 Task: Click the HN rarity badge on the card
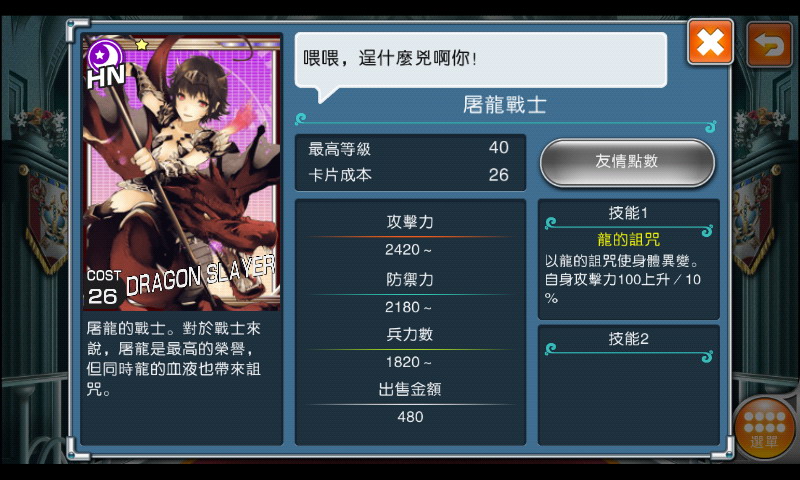(106, 64)
